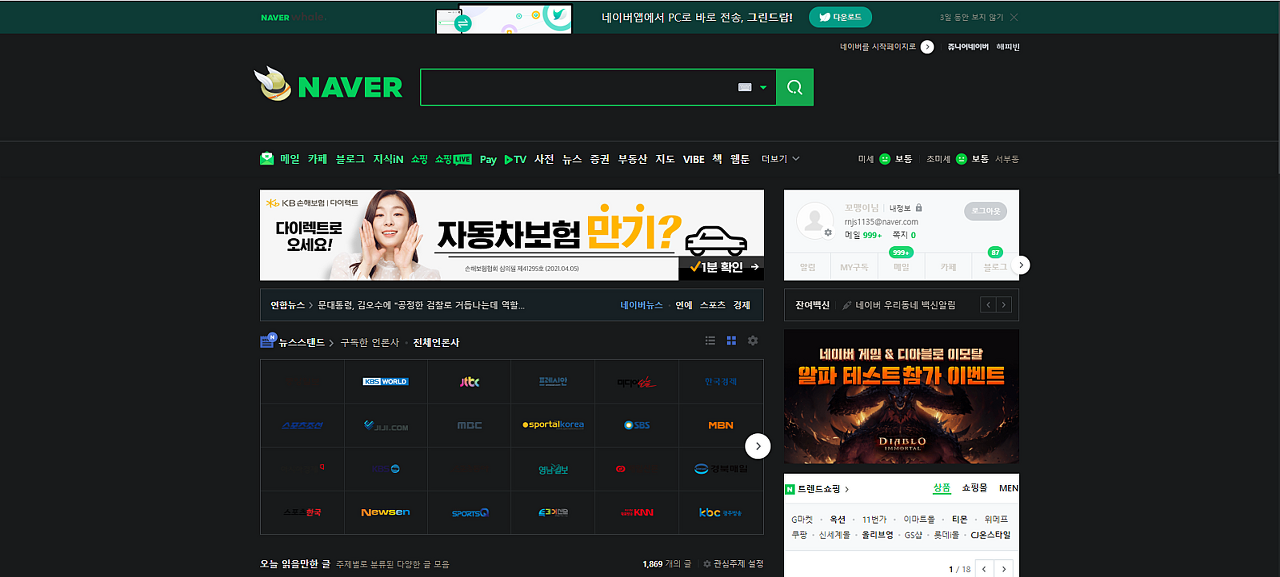Open the 카페 navigation link
Image resolution: width=1280 pixels, height=577 pixels.
pyautogui.click(x=317, y=159)
